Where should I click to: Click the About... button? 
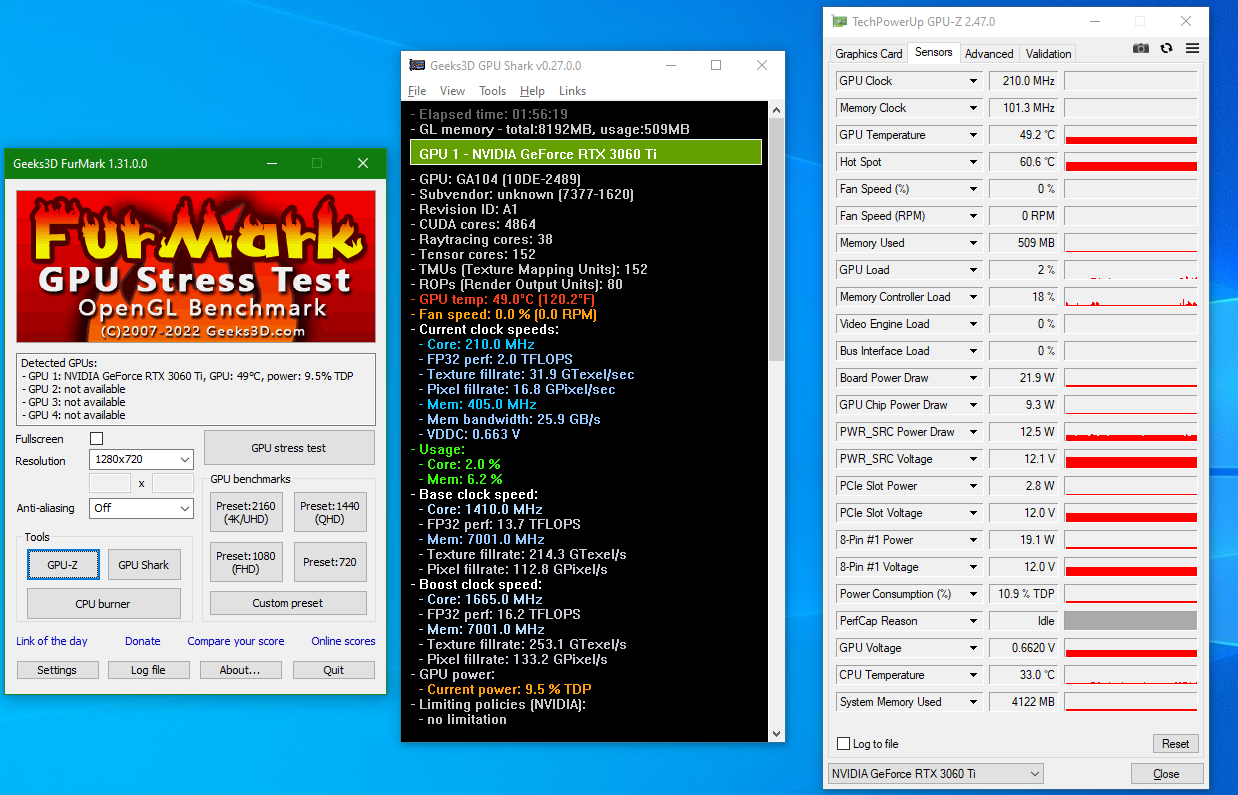240,670
